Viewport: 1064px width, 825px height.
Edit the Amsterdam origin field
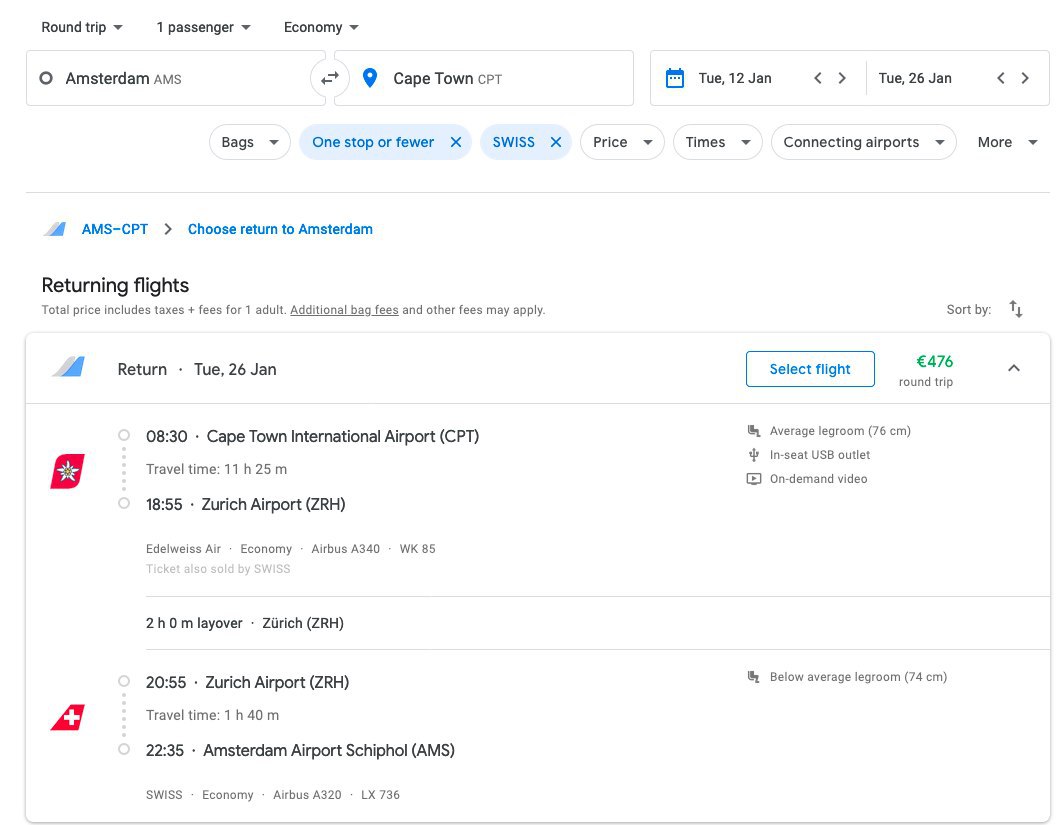click(x=176, y=78)
